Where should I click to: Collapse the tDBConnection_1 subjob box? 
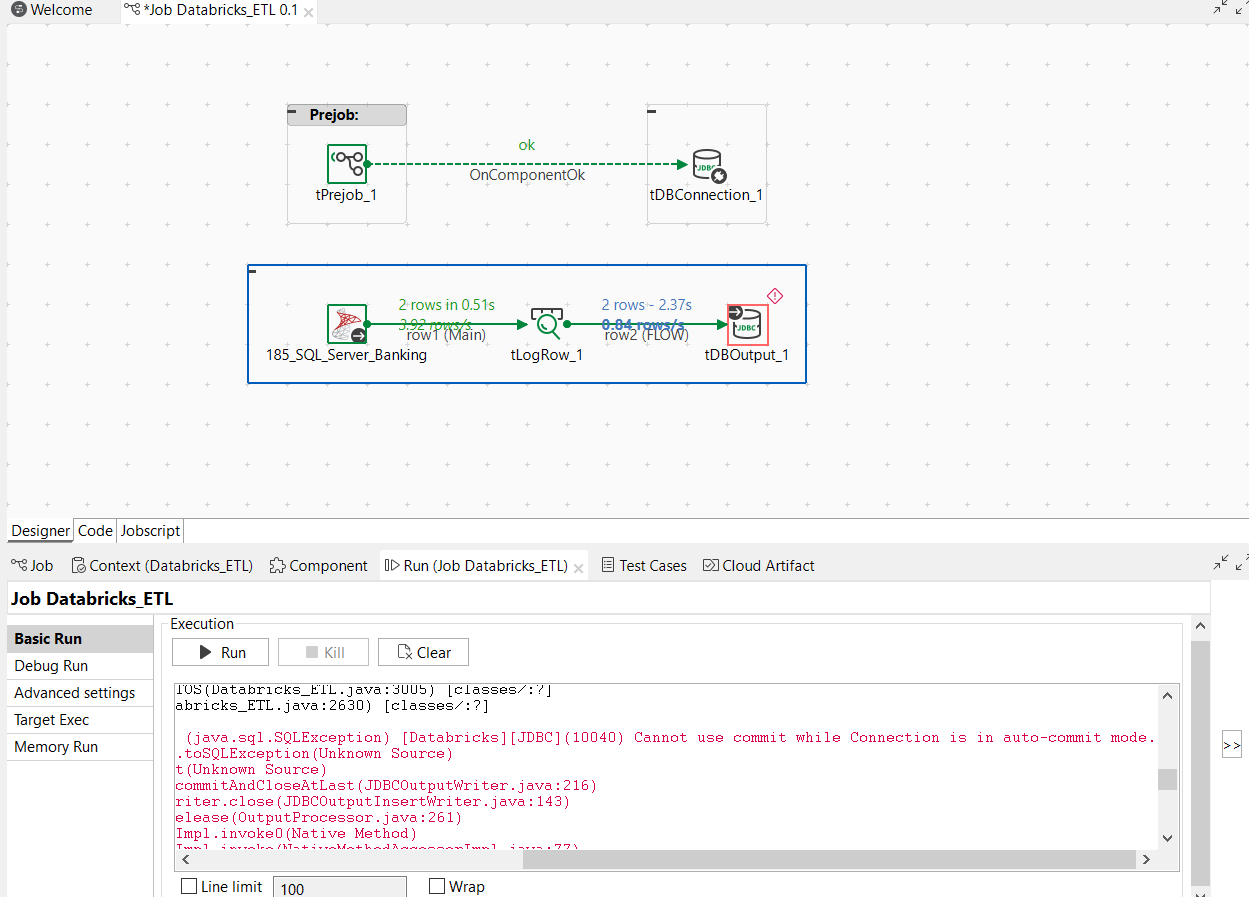point(652,111)
